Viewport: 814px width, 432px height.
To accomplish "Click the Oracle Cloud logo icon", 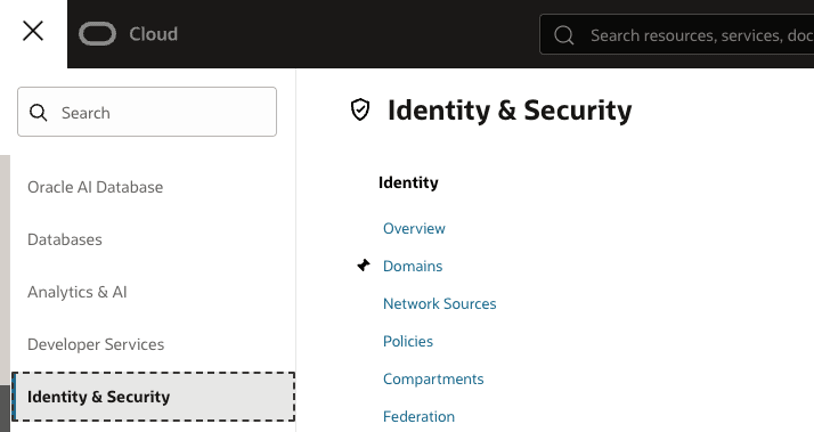I will click(x=98, y=34).
